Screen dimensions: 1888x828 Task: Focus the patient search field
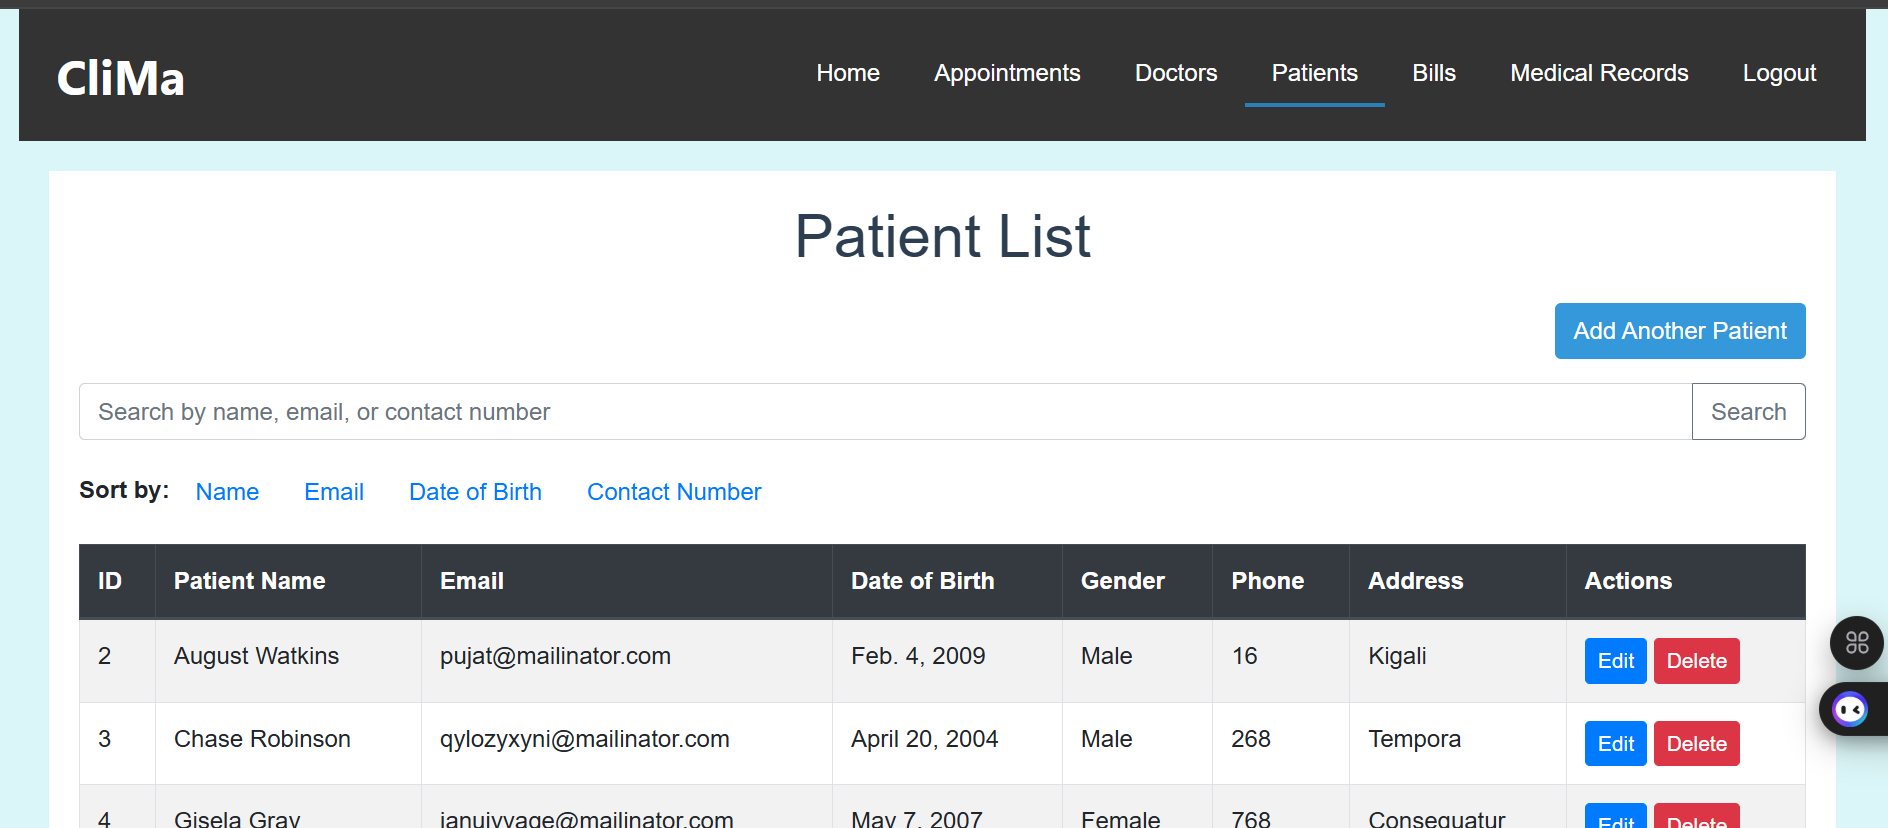885,412
